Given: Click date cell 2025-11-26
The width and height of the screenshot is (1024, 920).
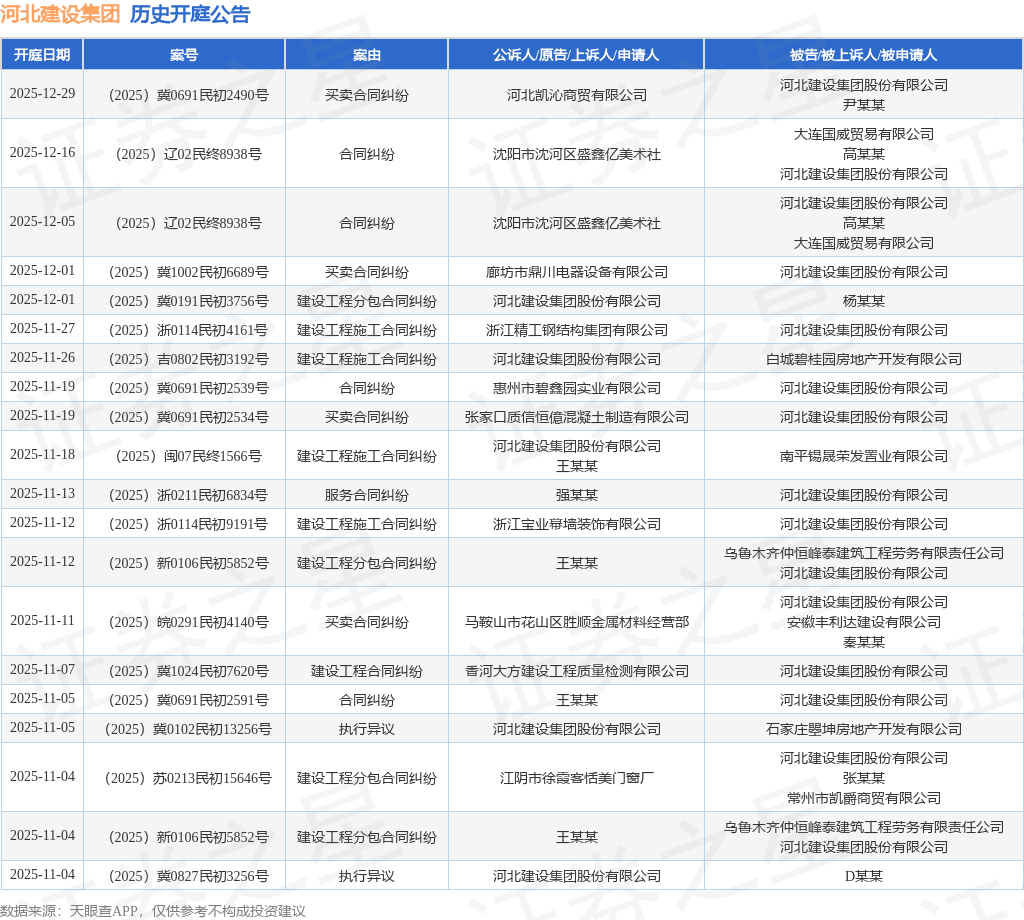Looking at the screenshot, I should pos(42,357).
